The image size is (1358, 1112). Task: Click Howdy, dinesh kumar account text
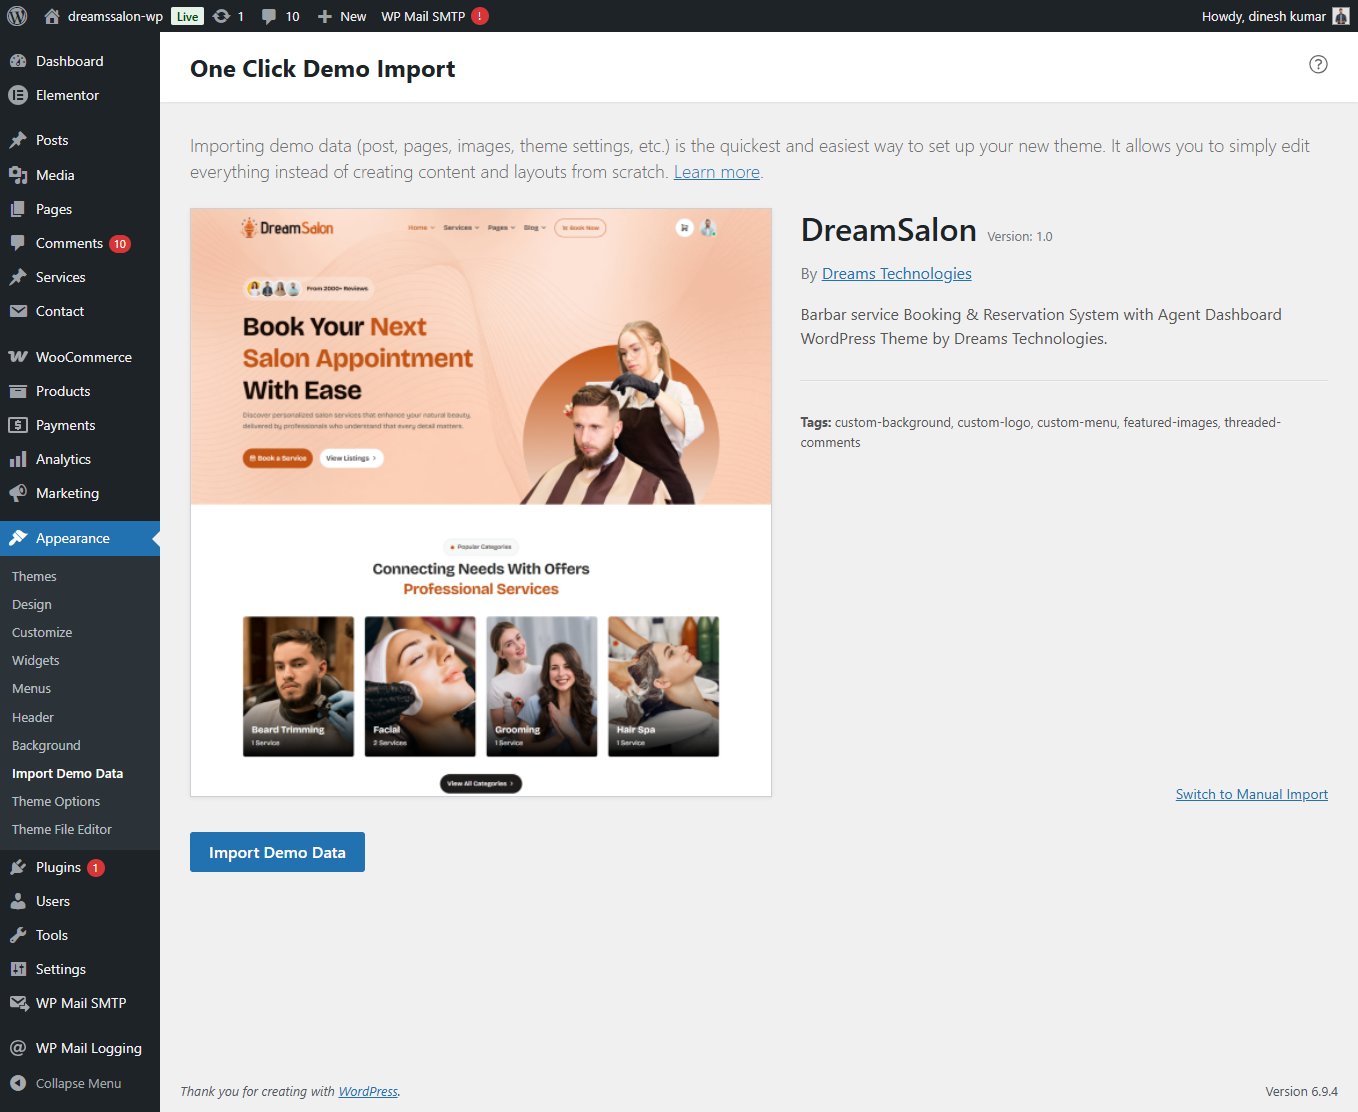tap(1264, 16)
